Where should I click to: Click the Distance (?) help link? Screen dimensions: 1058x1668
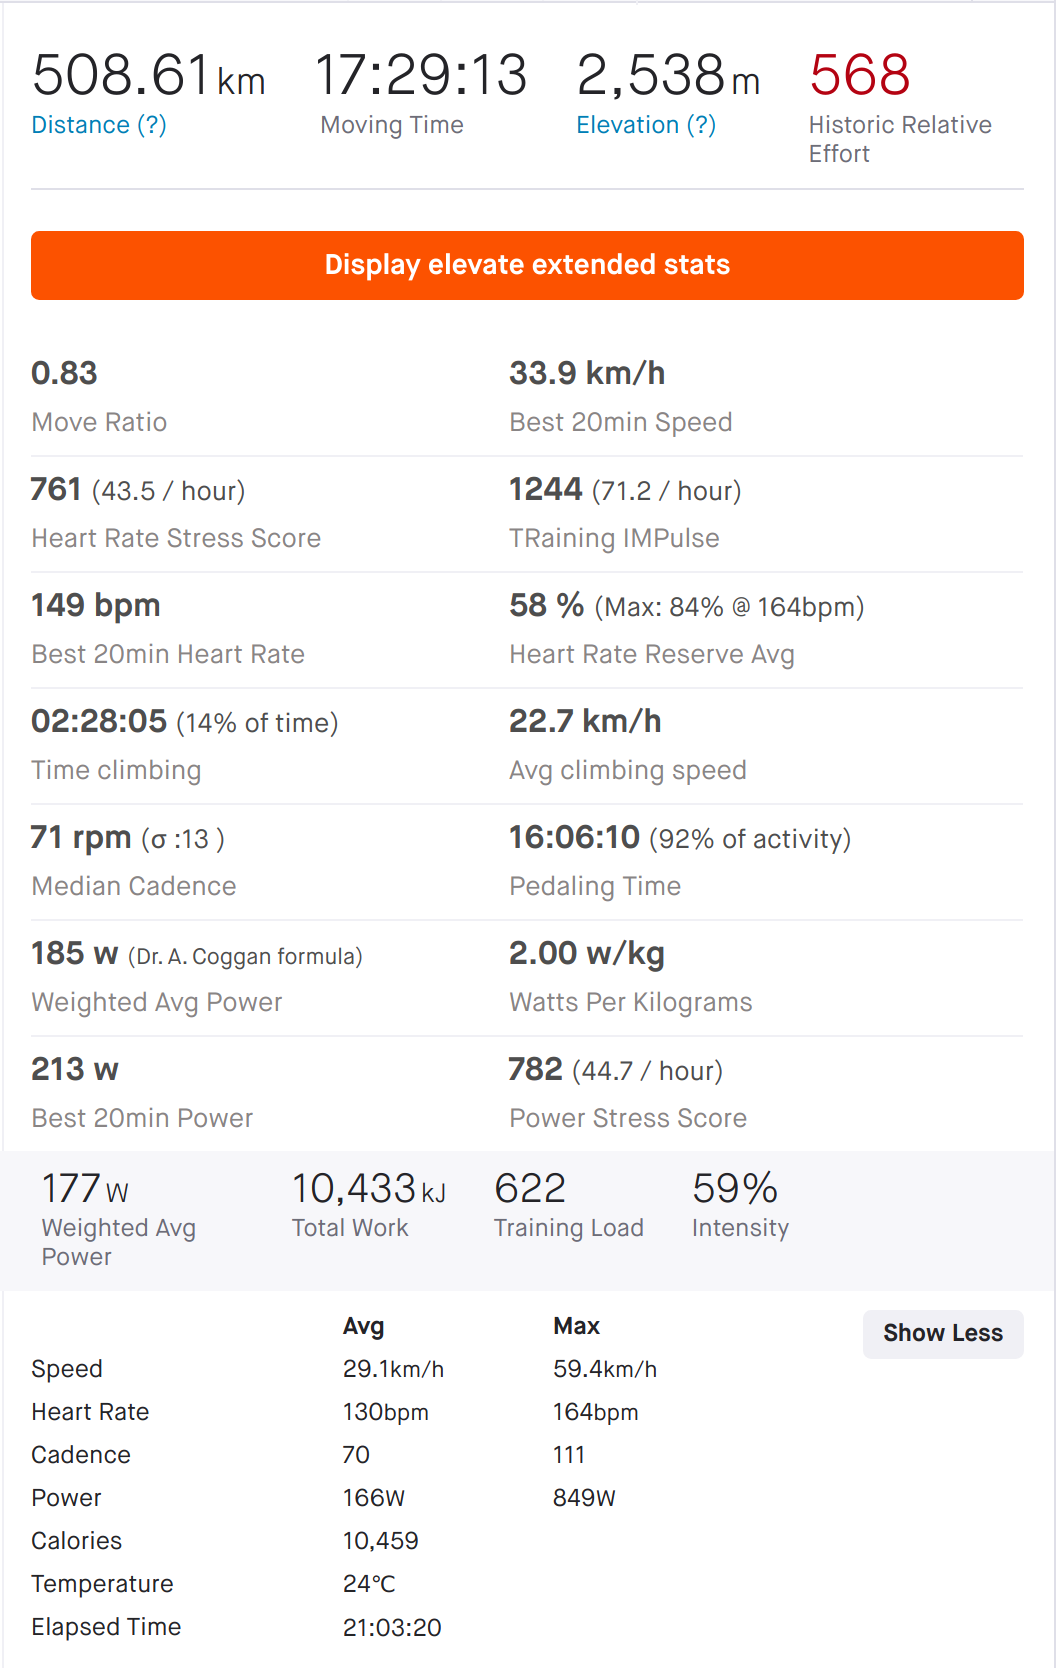coord(99,125)
